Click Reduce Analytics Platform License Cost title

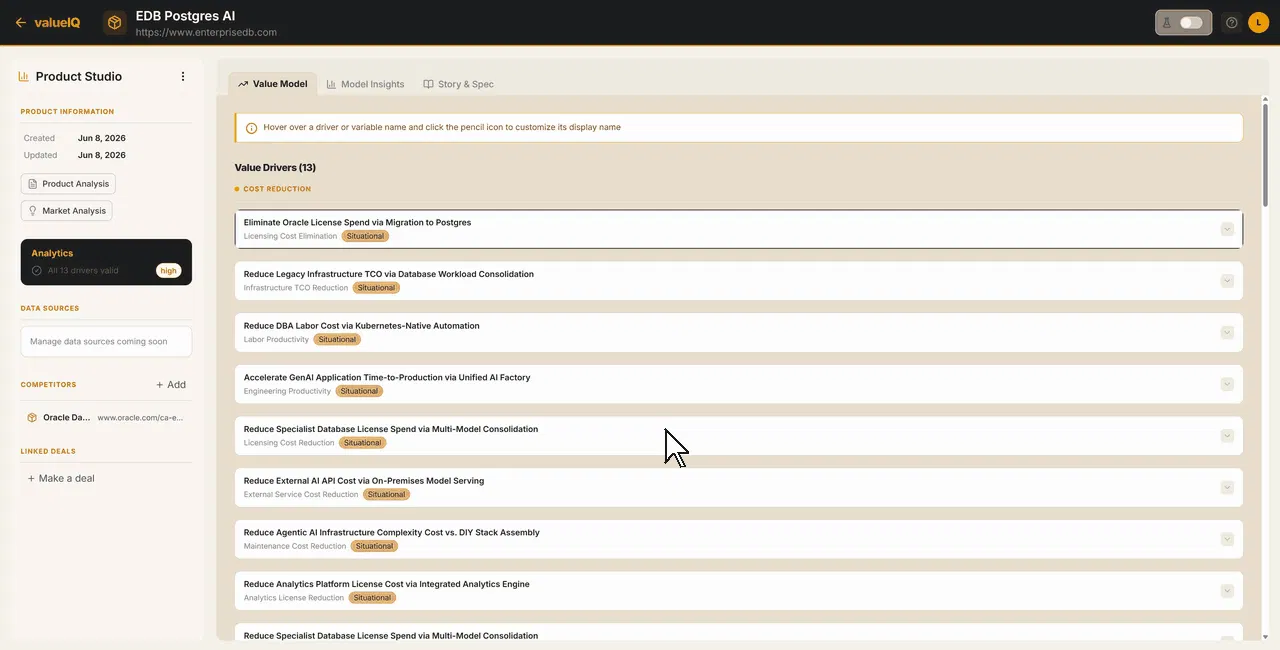pyautogui.click(x=387, y=584)
